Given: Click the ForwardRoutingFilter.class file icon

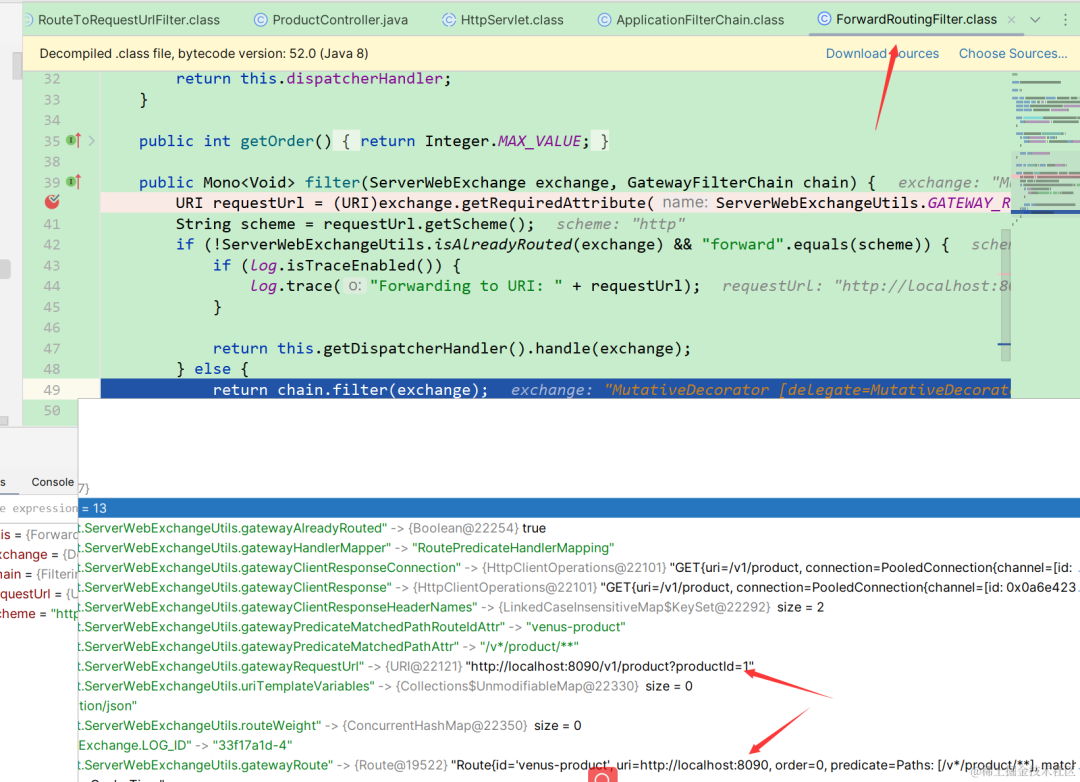Looking at the screenshot, I should pos(824,19).
